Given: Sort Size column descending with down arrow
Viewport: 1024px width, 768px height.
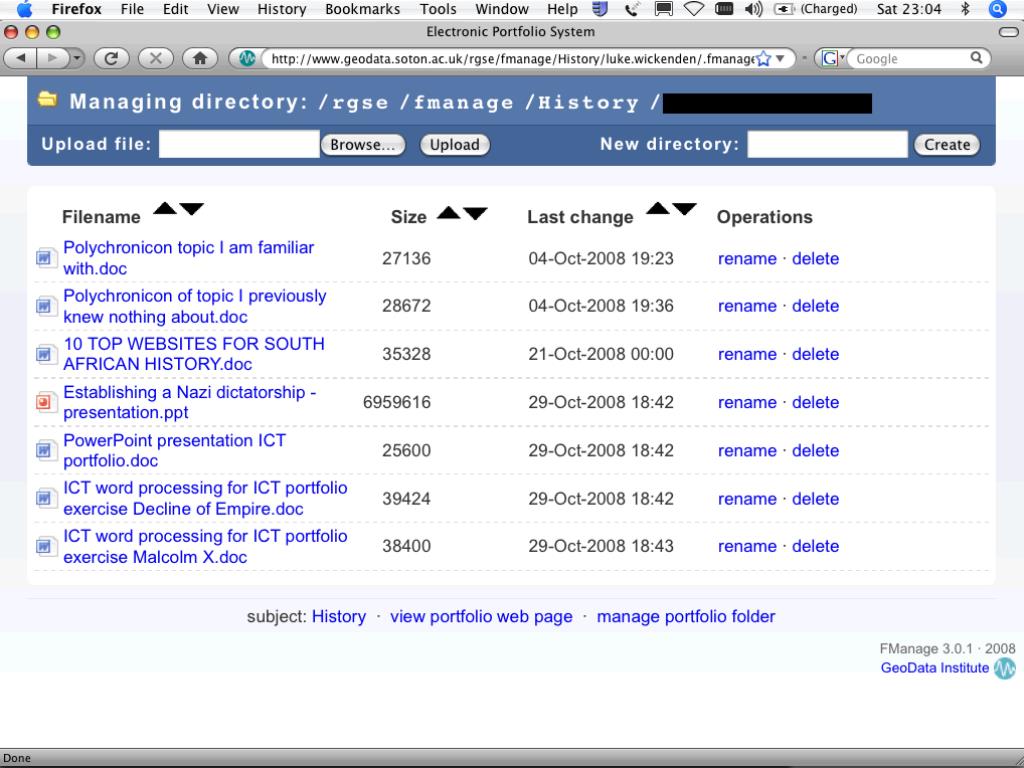Looking at the screenshot, I should click(x=475, y=214).
